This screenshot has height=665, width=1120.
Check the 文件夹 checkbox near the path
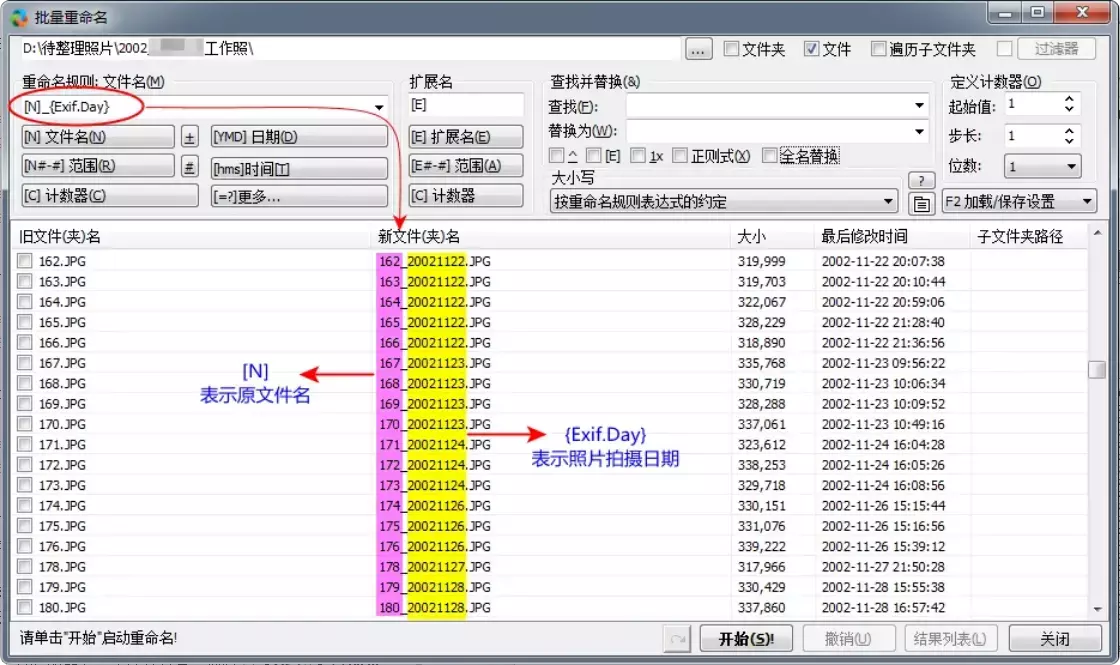(731, 47)
